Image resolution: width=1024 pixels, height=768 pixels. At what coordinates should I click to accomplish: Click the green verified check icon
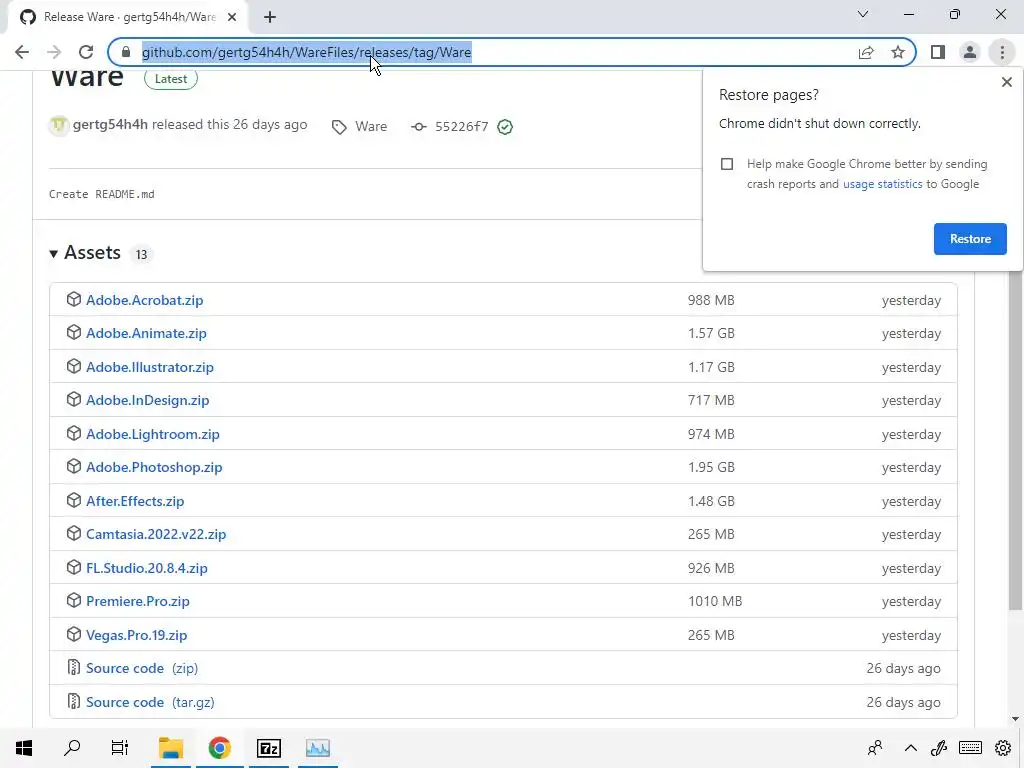coord(505,127)
